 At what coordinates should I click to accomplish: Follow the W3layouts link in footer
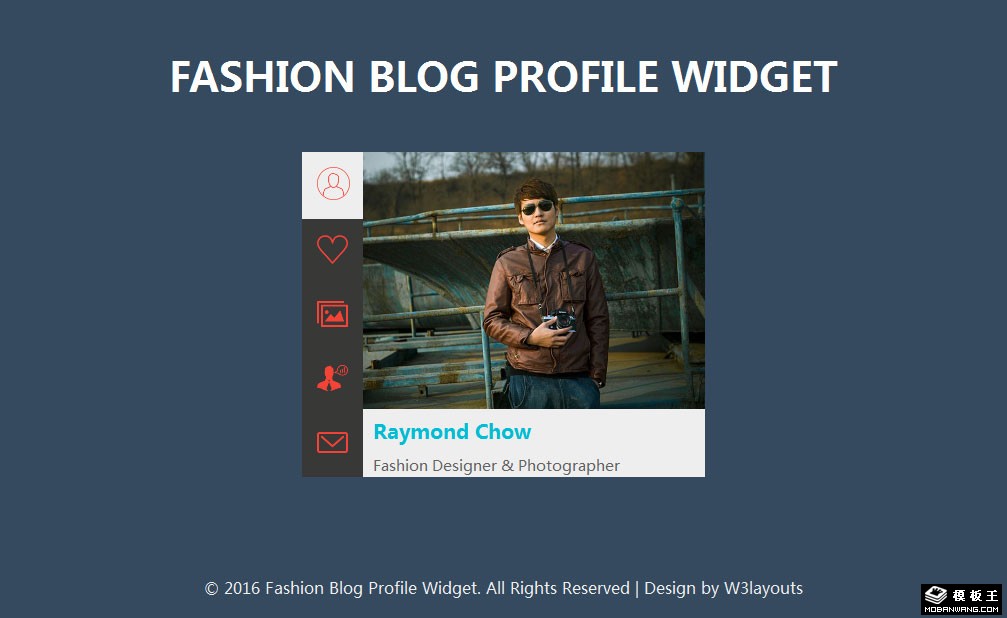click(x=764, y=588)
